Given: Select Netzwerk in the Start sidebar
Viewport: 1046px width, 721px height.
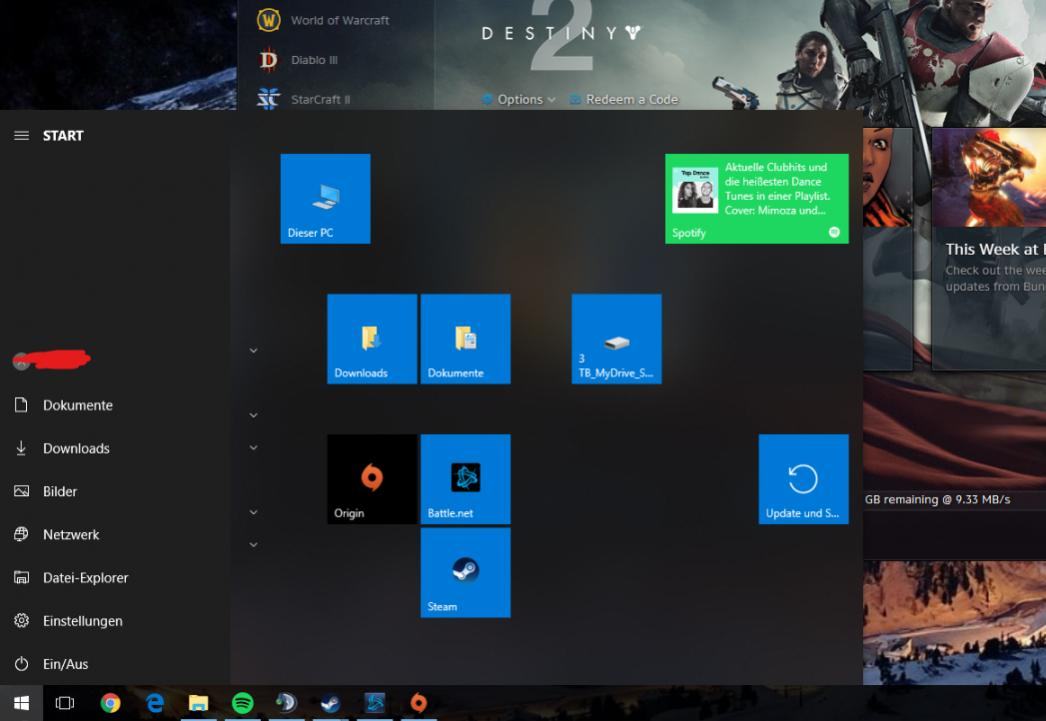Looking at the screenshot, I should 70,535.
